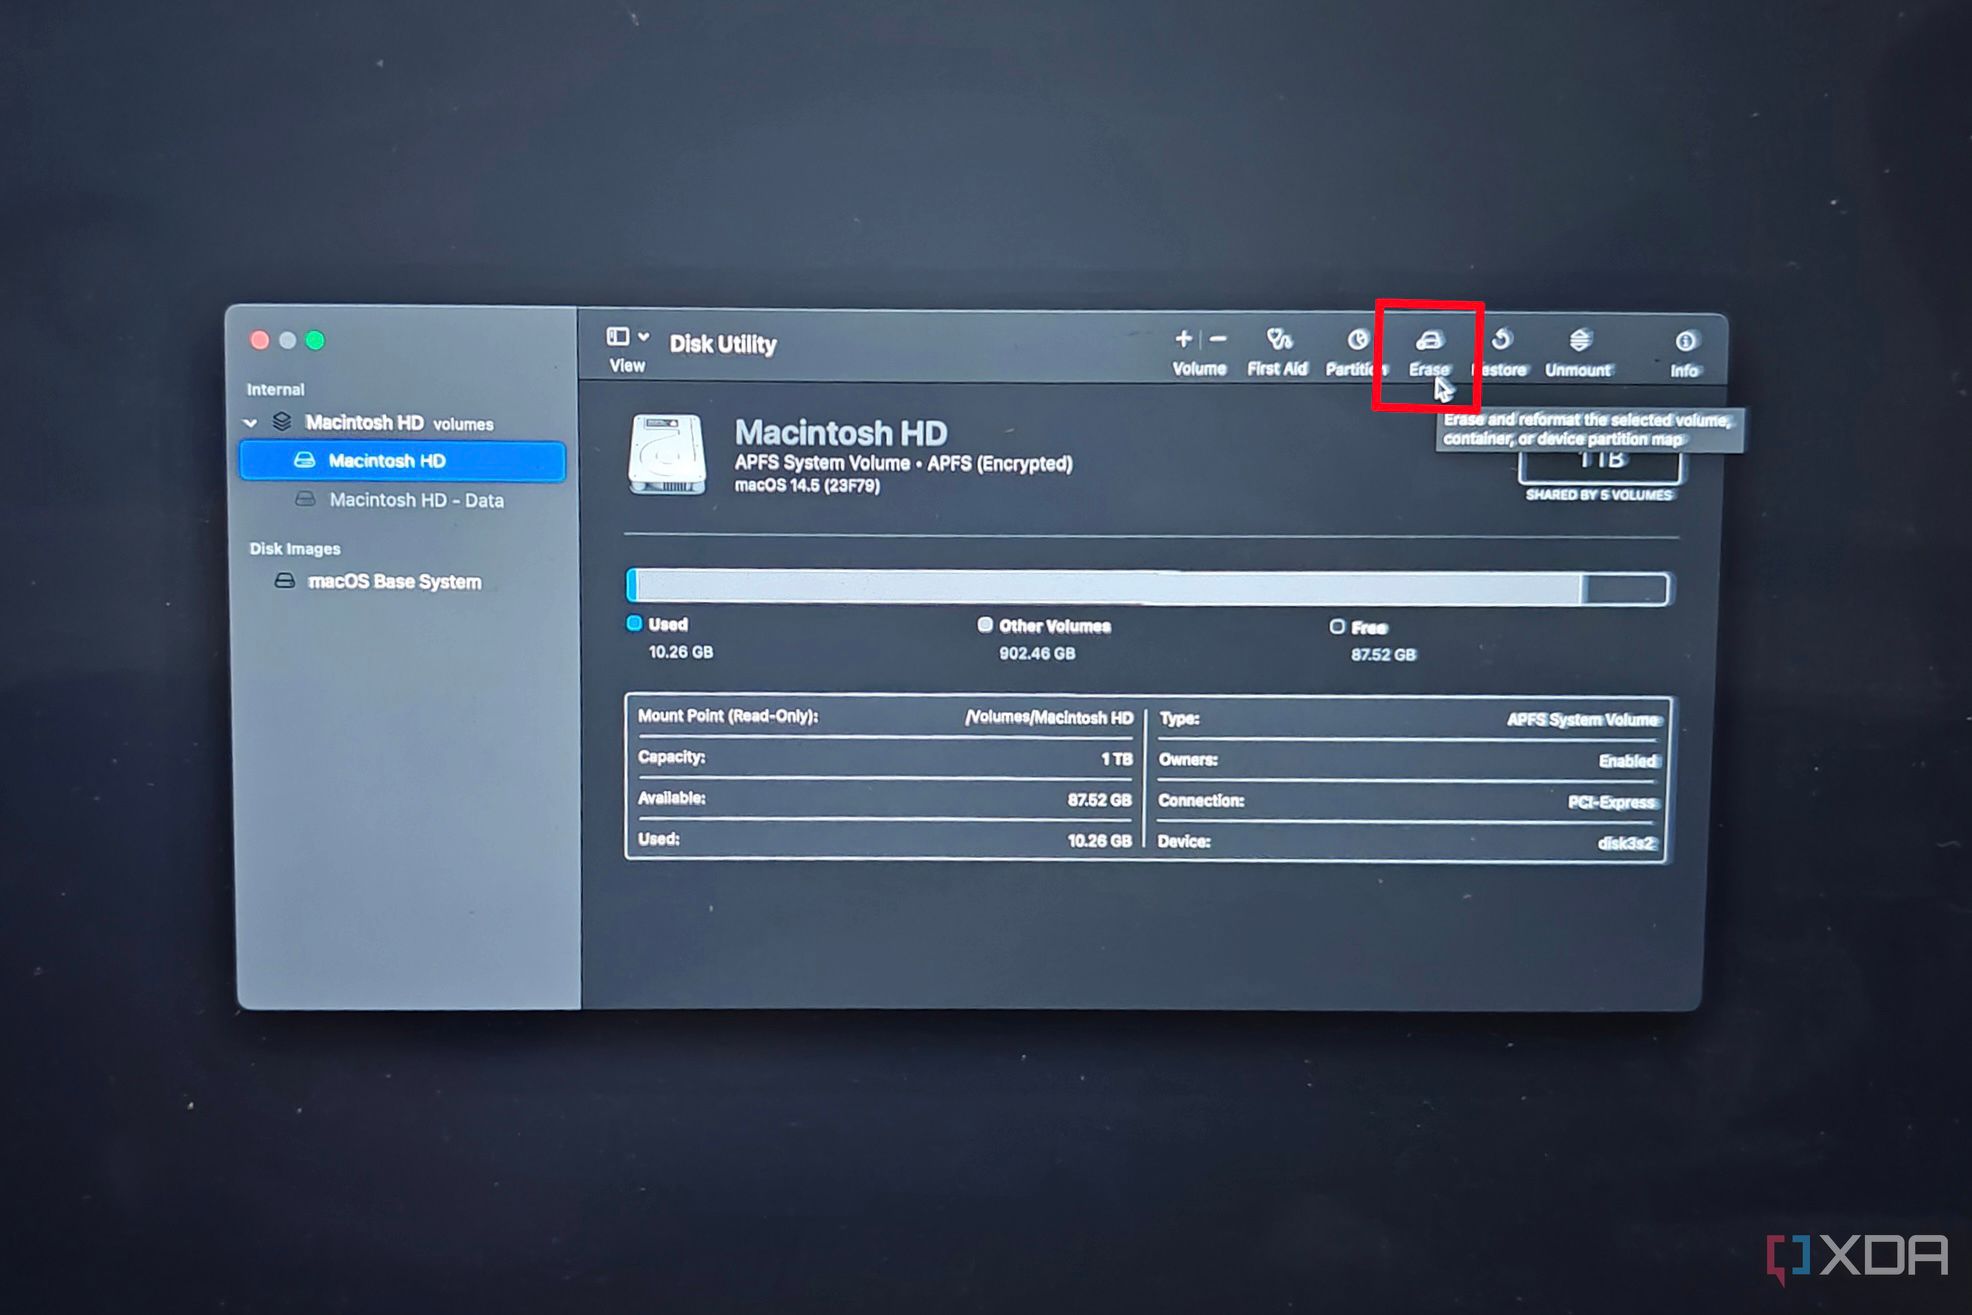The image size is (1972, 1315).
Task: Click the 'disk3s2' device value
Action: [1627, 843]
